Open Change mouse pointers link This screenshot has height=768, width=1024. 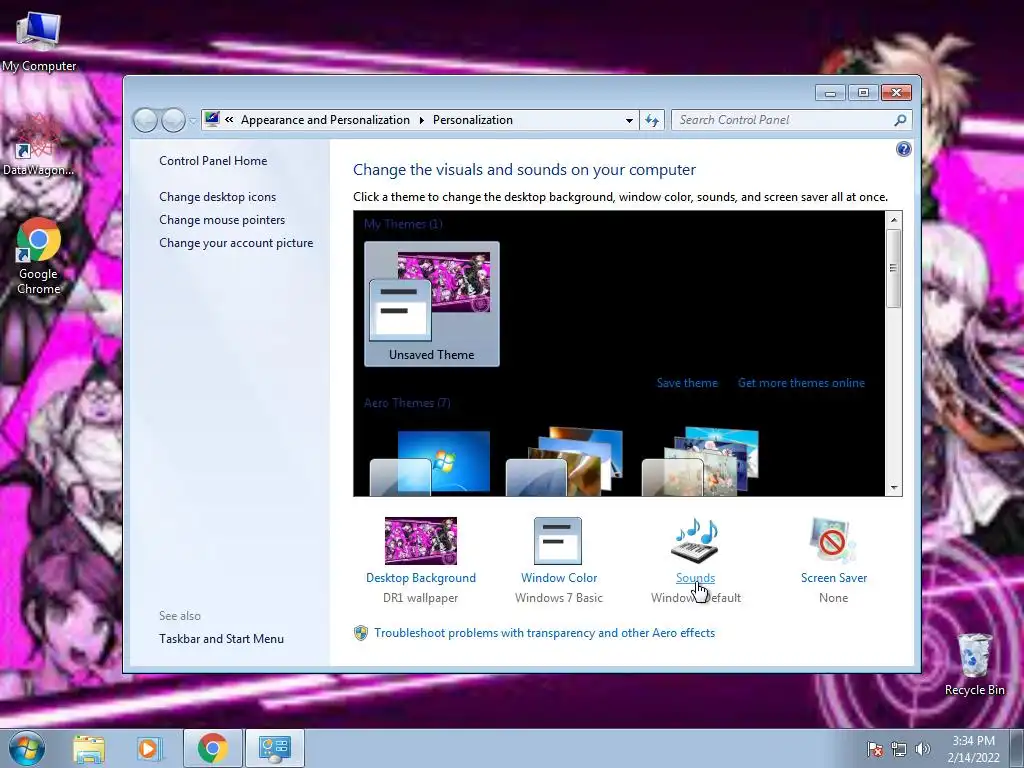coord(222,219)
